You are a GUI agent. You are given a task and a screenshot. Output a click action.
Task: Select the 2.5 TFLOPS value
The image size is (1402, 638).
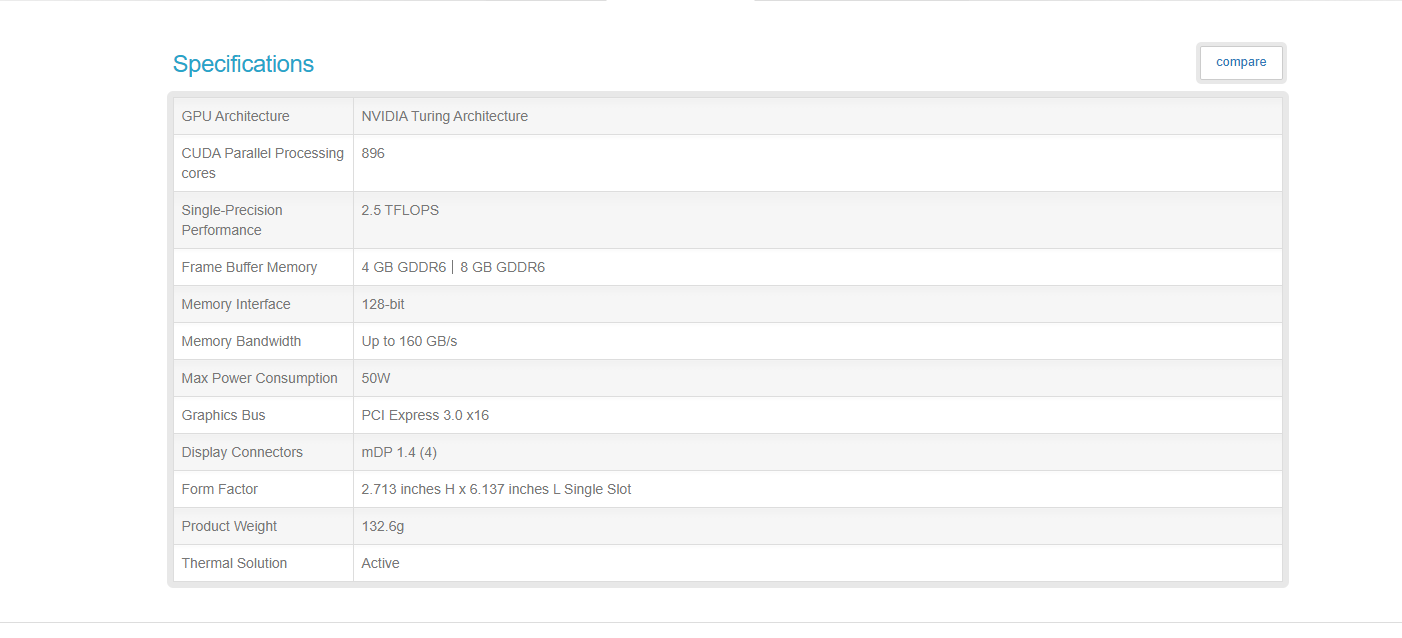coord(400,210)
